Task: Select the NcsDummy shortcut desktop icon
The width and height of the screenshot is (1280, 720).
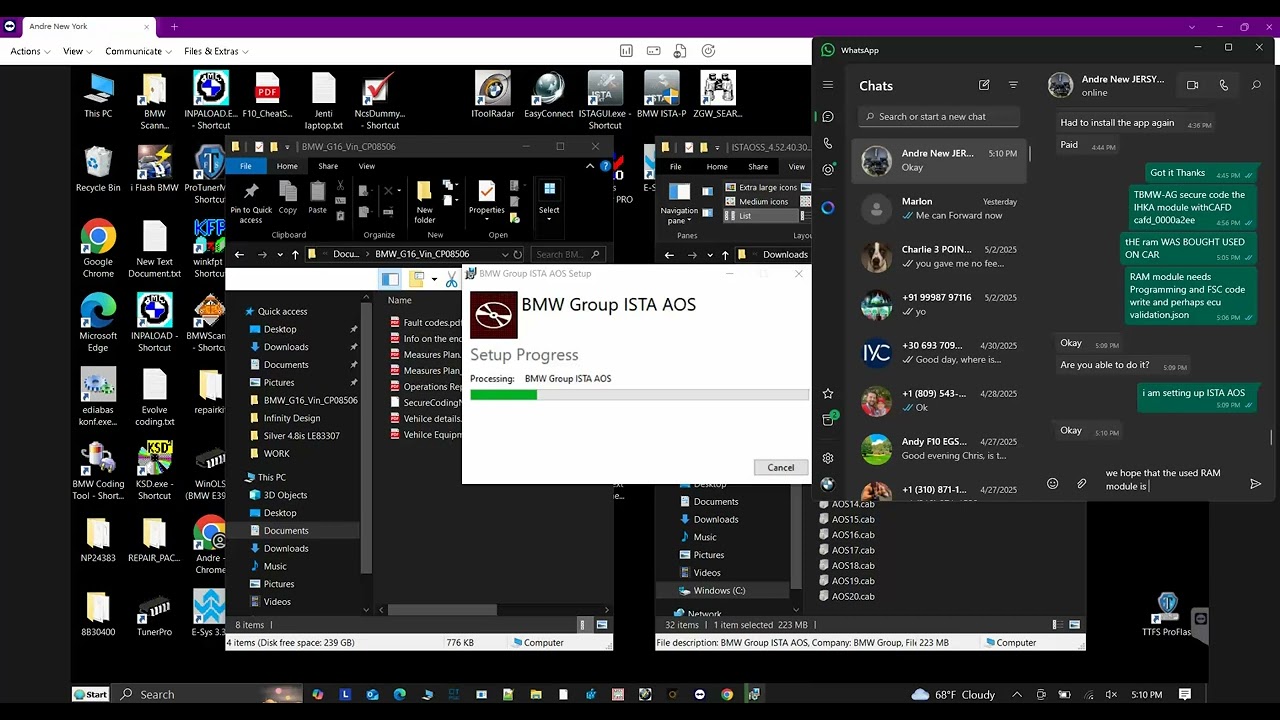Action: tap(379, 102)
